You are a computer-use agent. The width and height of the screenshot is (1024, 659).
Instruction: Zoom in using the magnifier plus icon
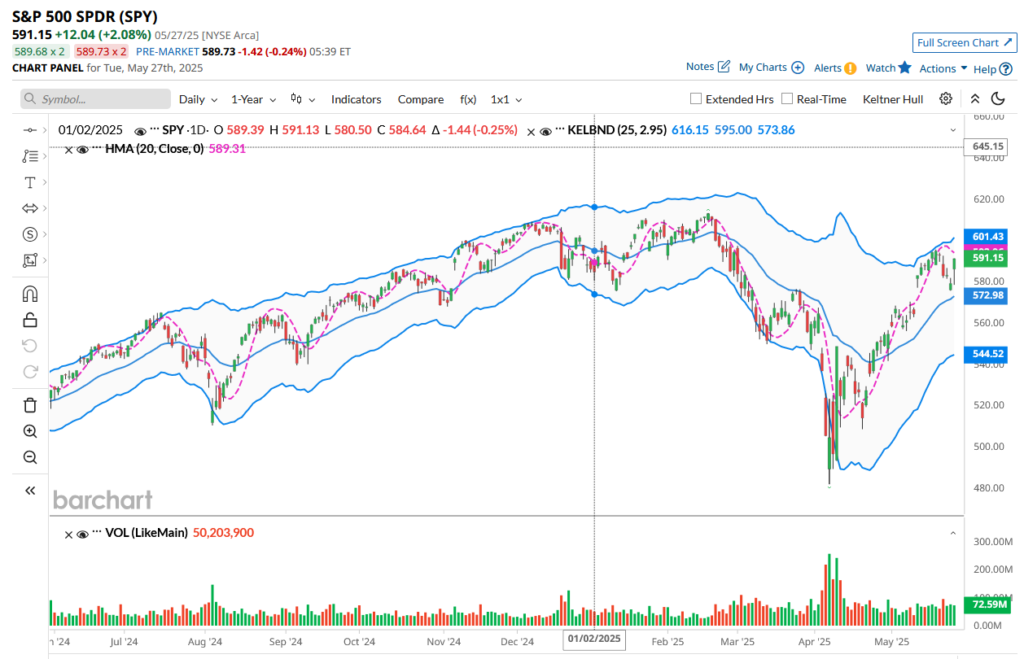pyautogui.click(x=30, y=431)
